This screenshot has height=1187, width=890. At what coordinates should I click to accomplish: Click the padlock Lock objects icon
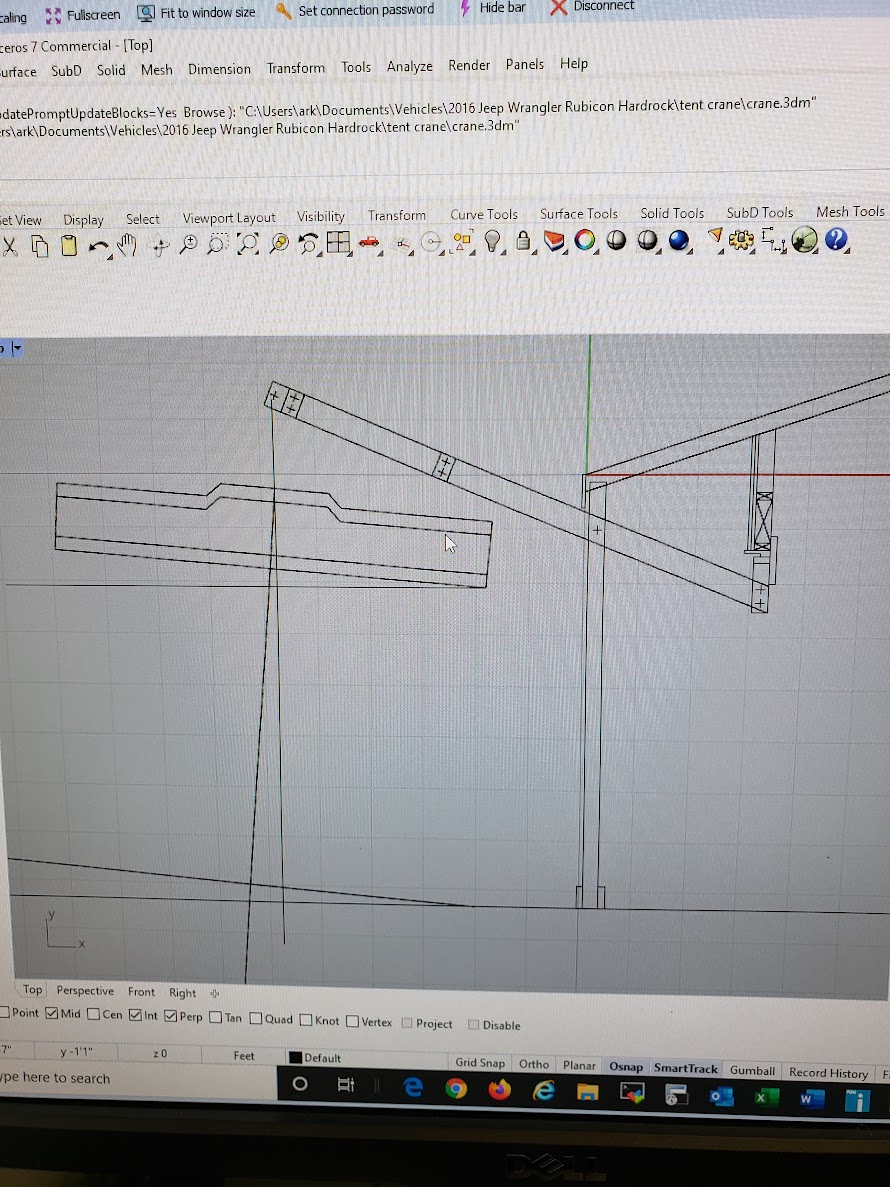tap(523, 241)
